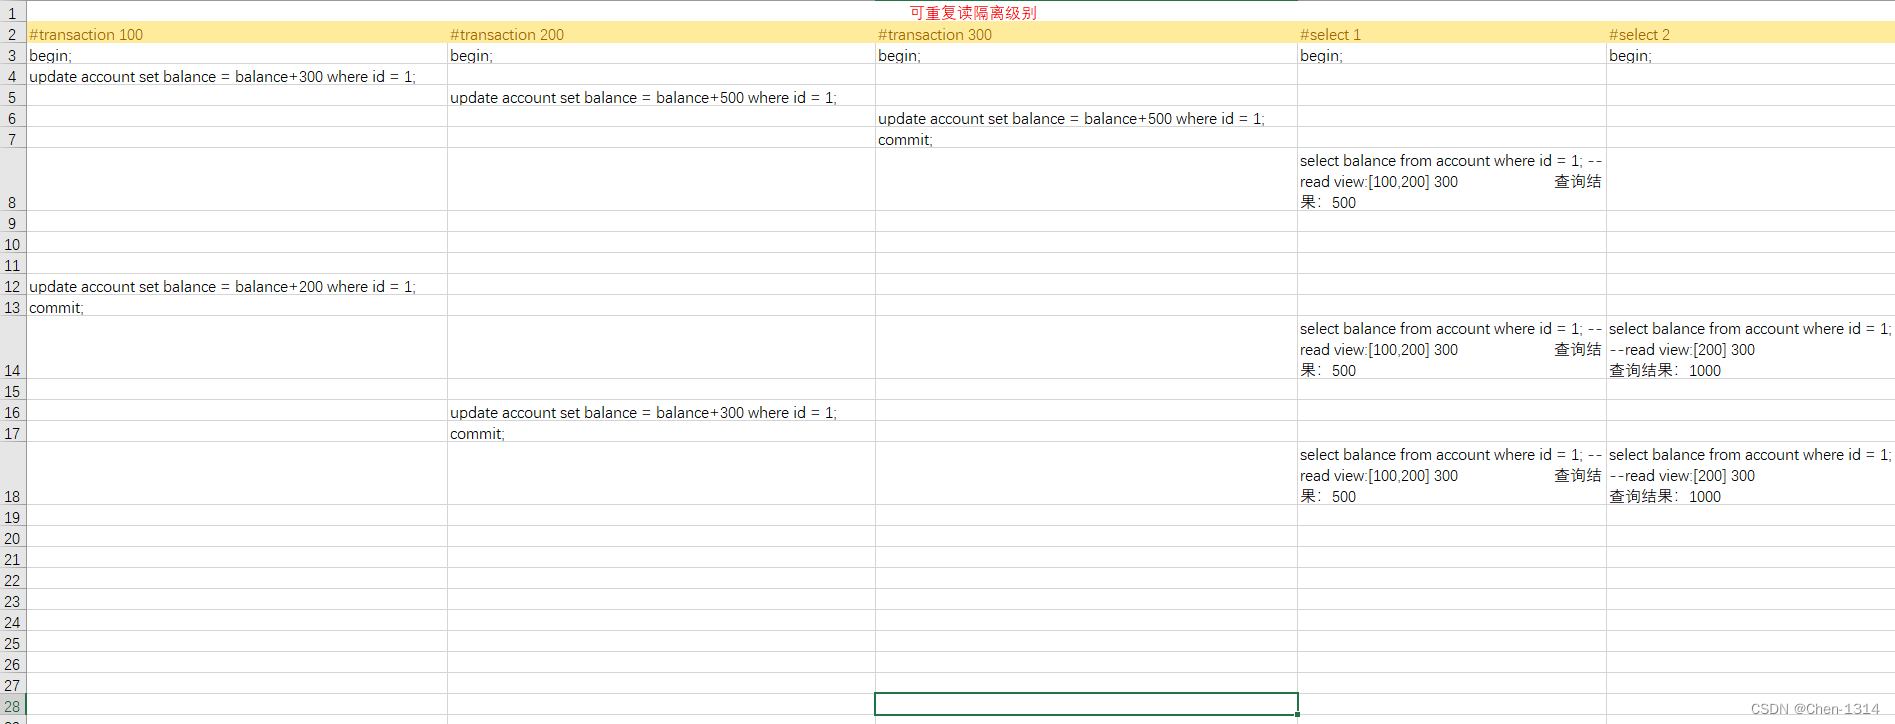Screen dimensions: 1895x724
Task: Click the #select 1 header cell
Action: (1452, 33)
